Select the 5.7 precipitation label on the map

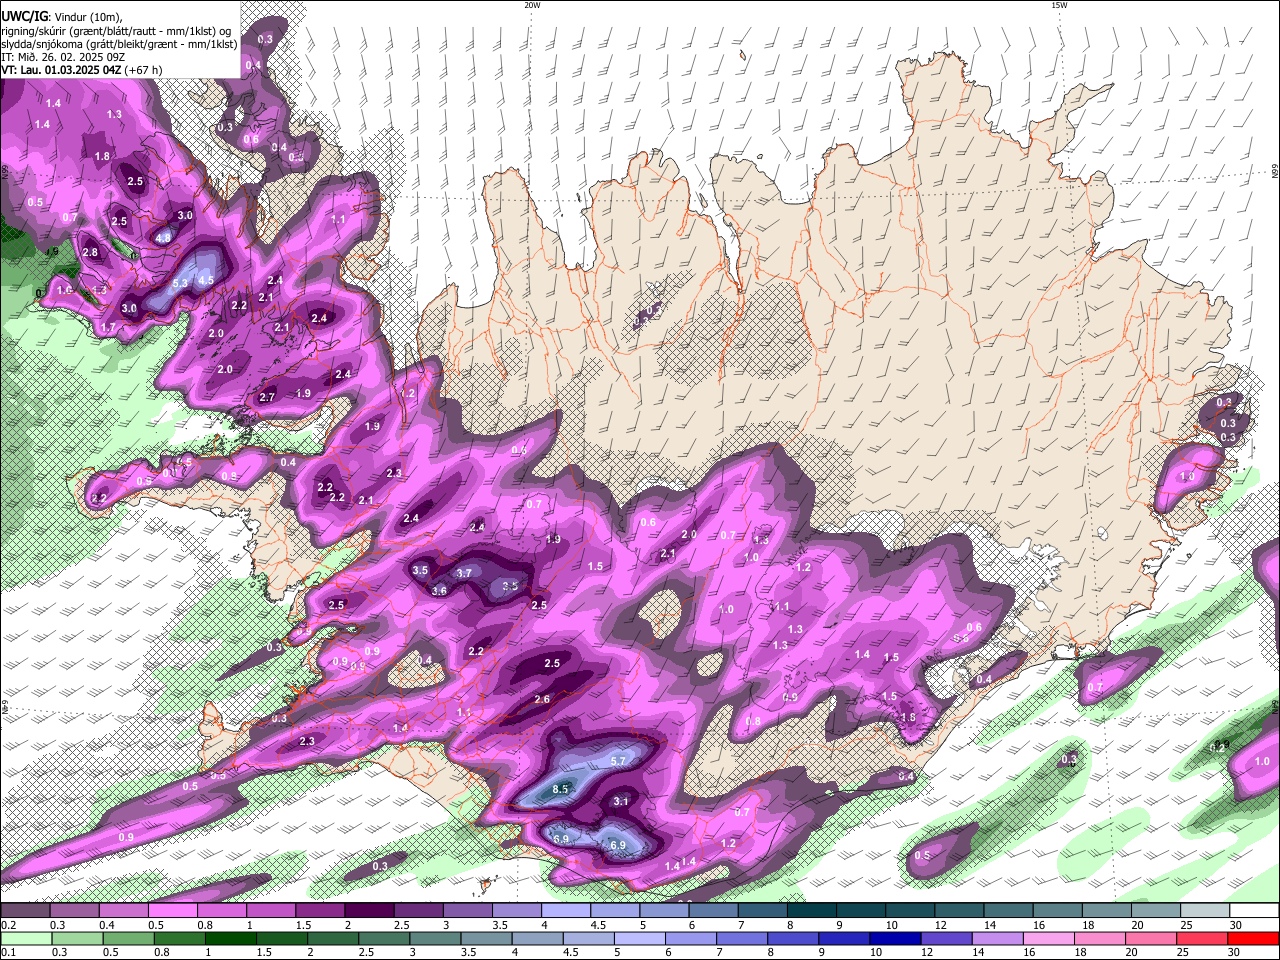[x=617, y=761]
